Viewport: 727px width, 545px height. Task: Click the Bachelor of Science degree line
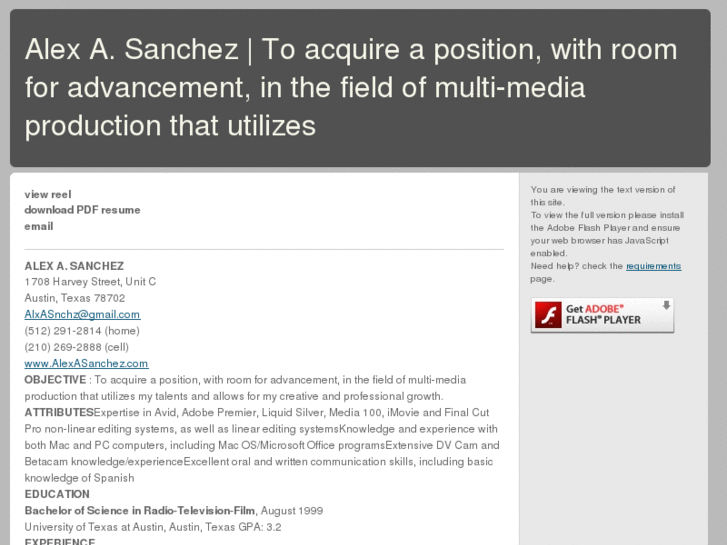pyautogui.click(x=174, y=511)
